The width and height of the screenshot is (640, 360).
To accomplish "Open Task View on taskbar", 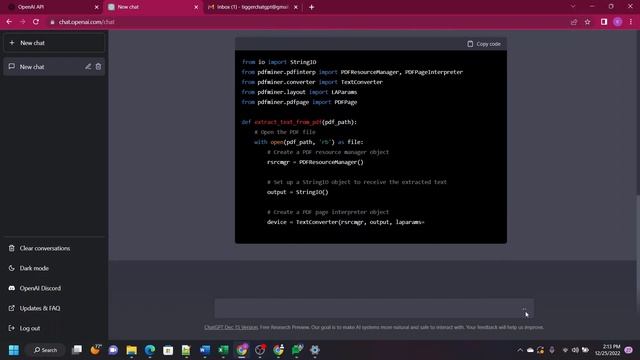I will (x=77, y=350).
